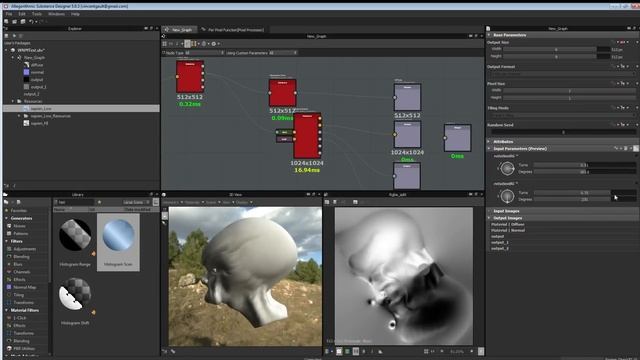Image resolution: width=640 pixels, height=360 pixels.
Task: Open the Normal Map library category
Action: (24, 287)
